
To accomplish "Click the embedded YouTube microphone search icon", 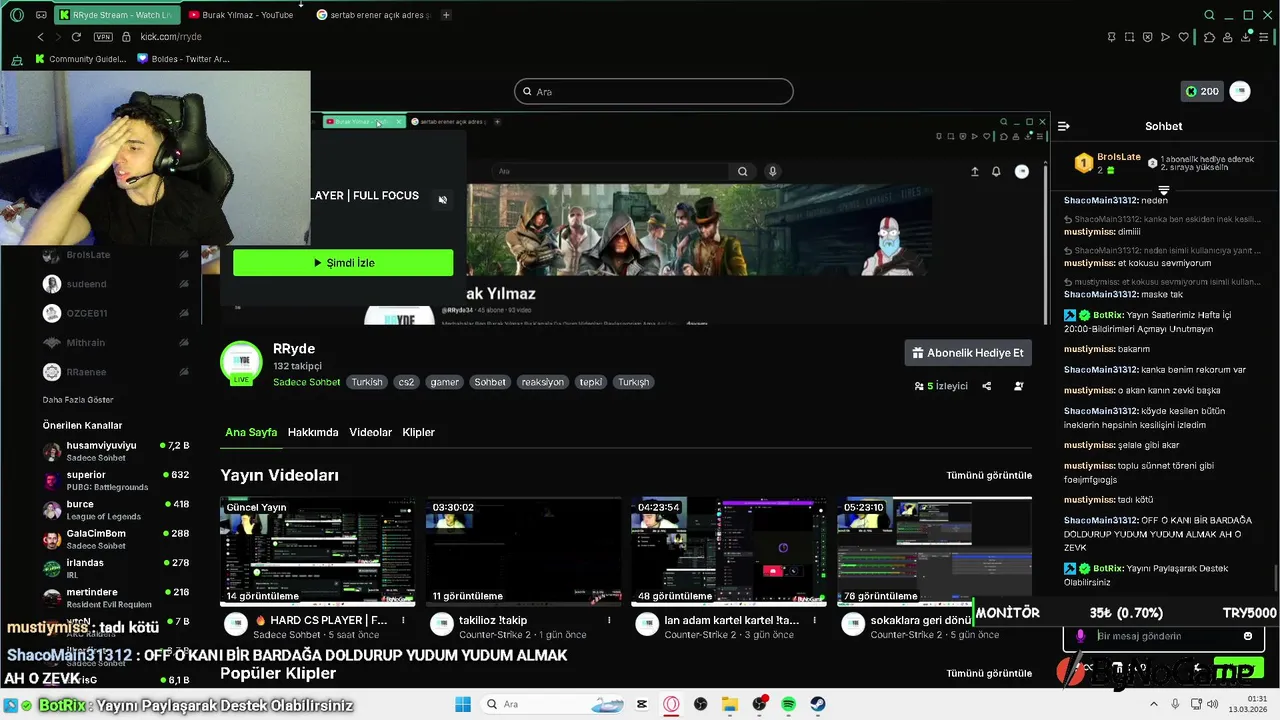I will [772, 171].
